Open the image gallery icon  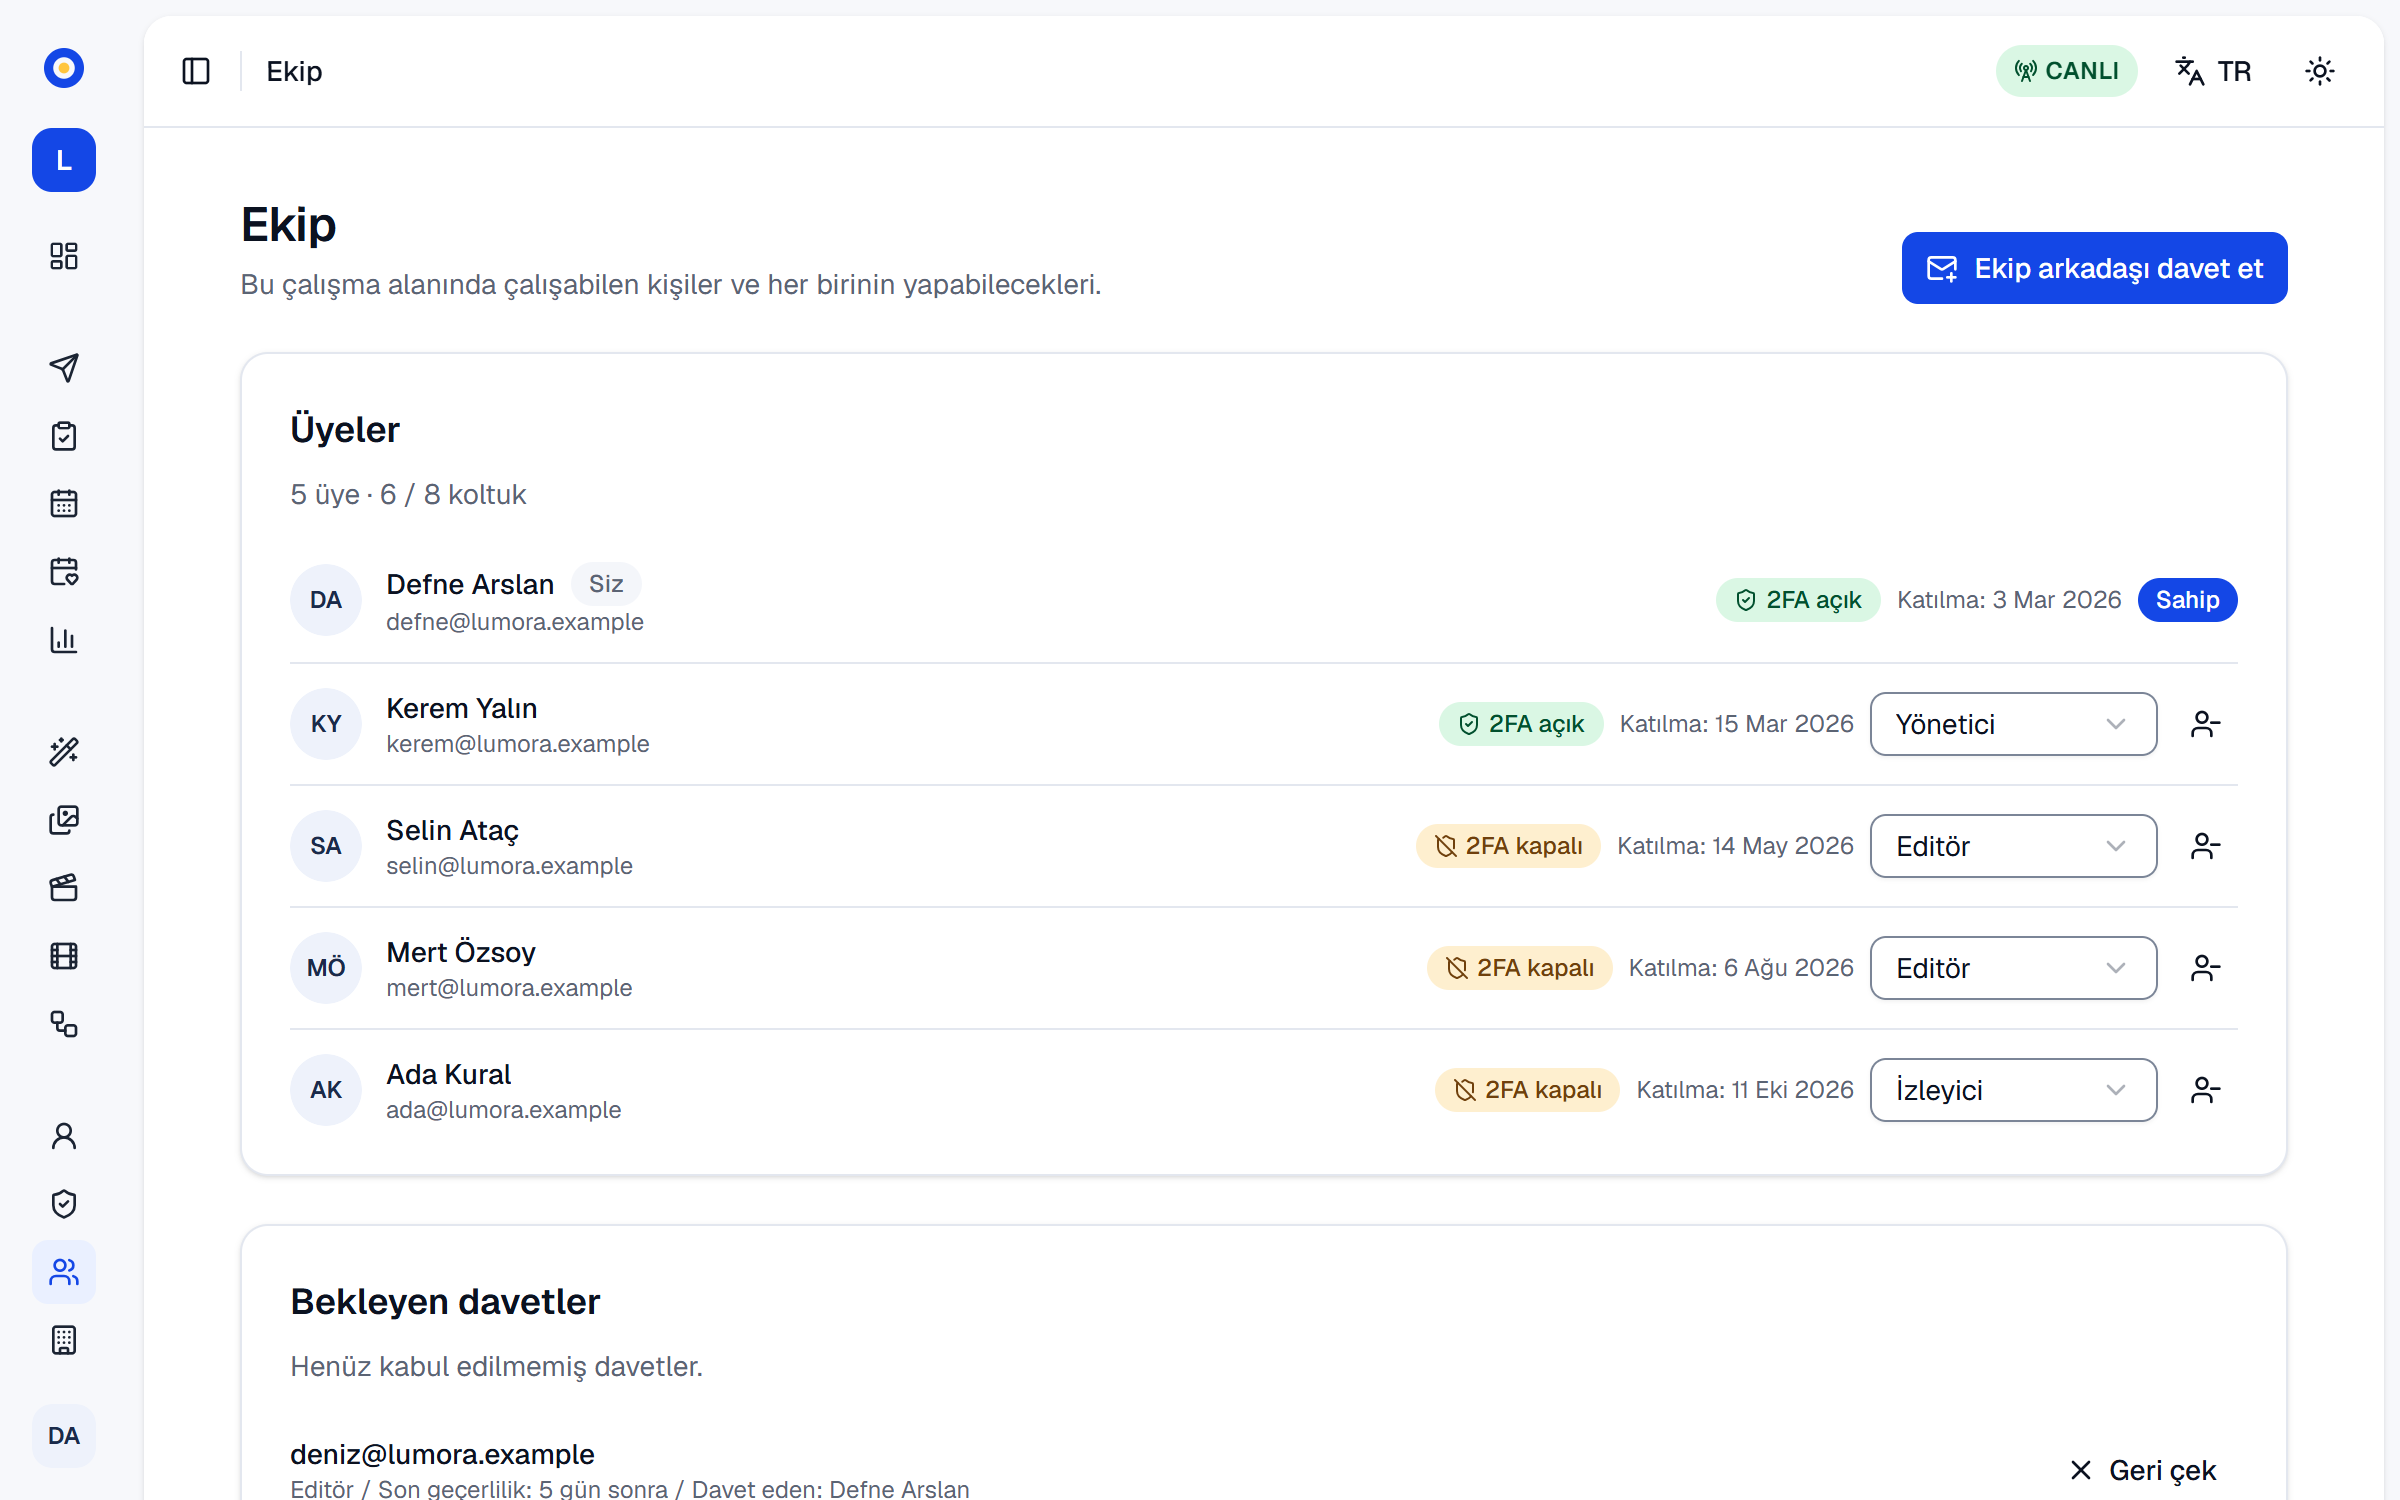pyautogui.click(x=64, y=820)
